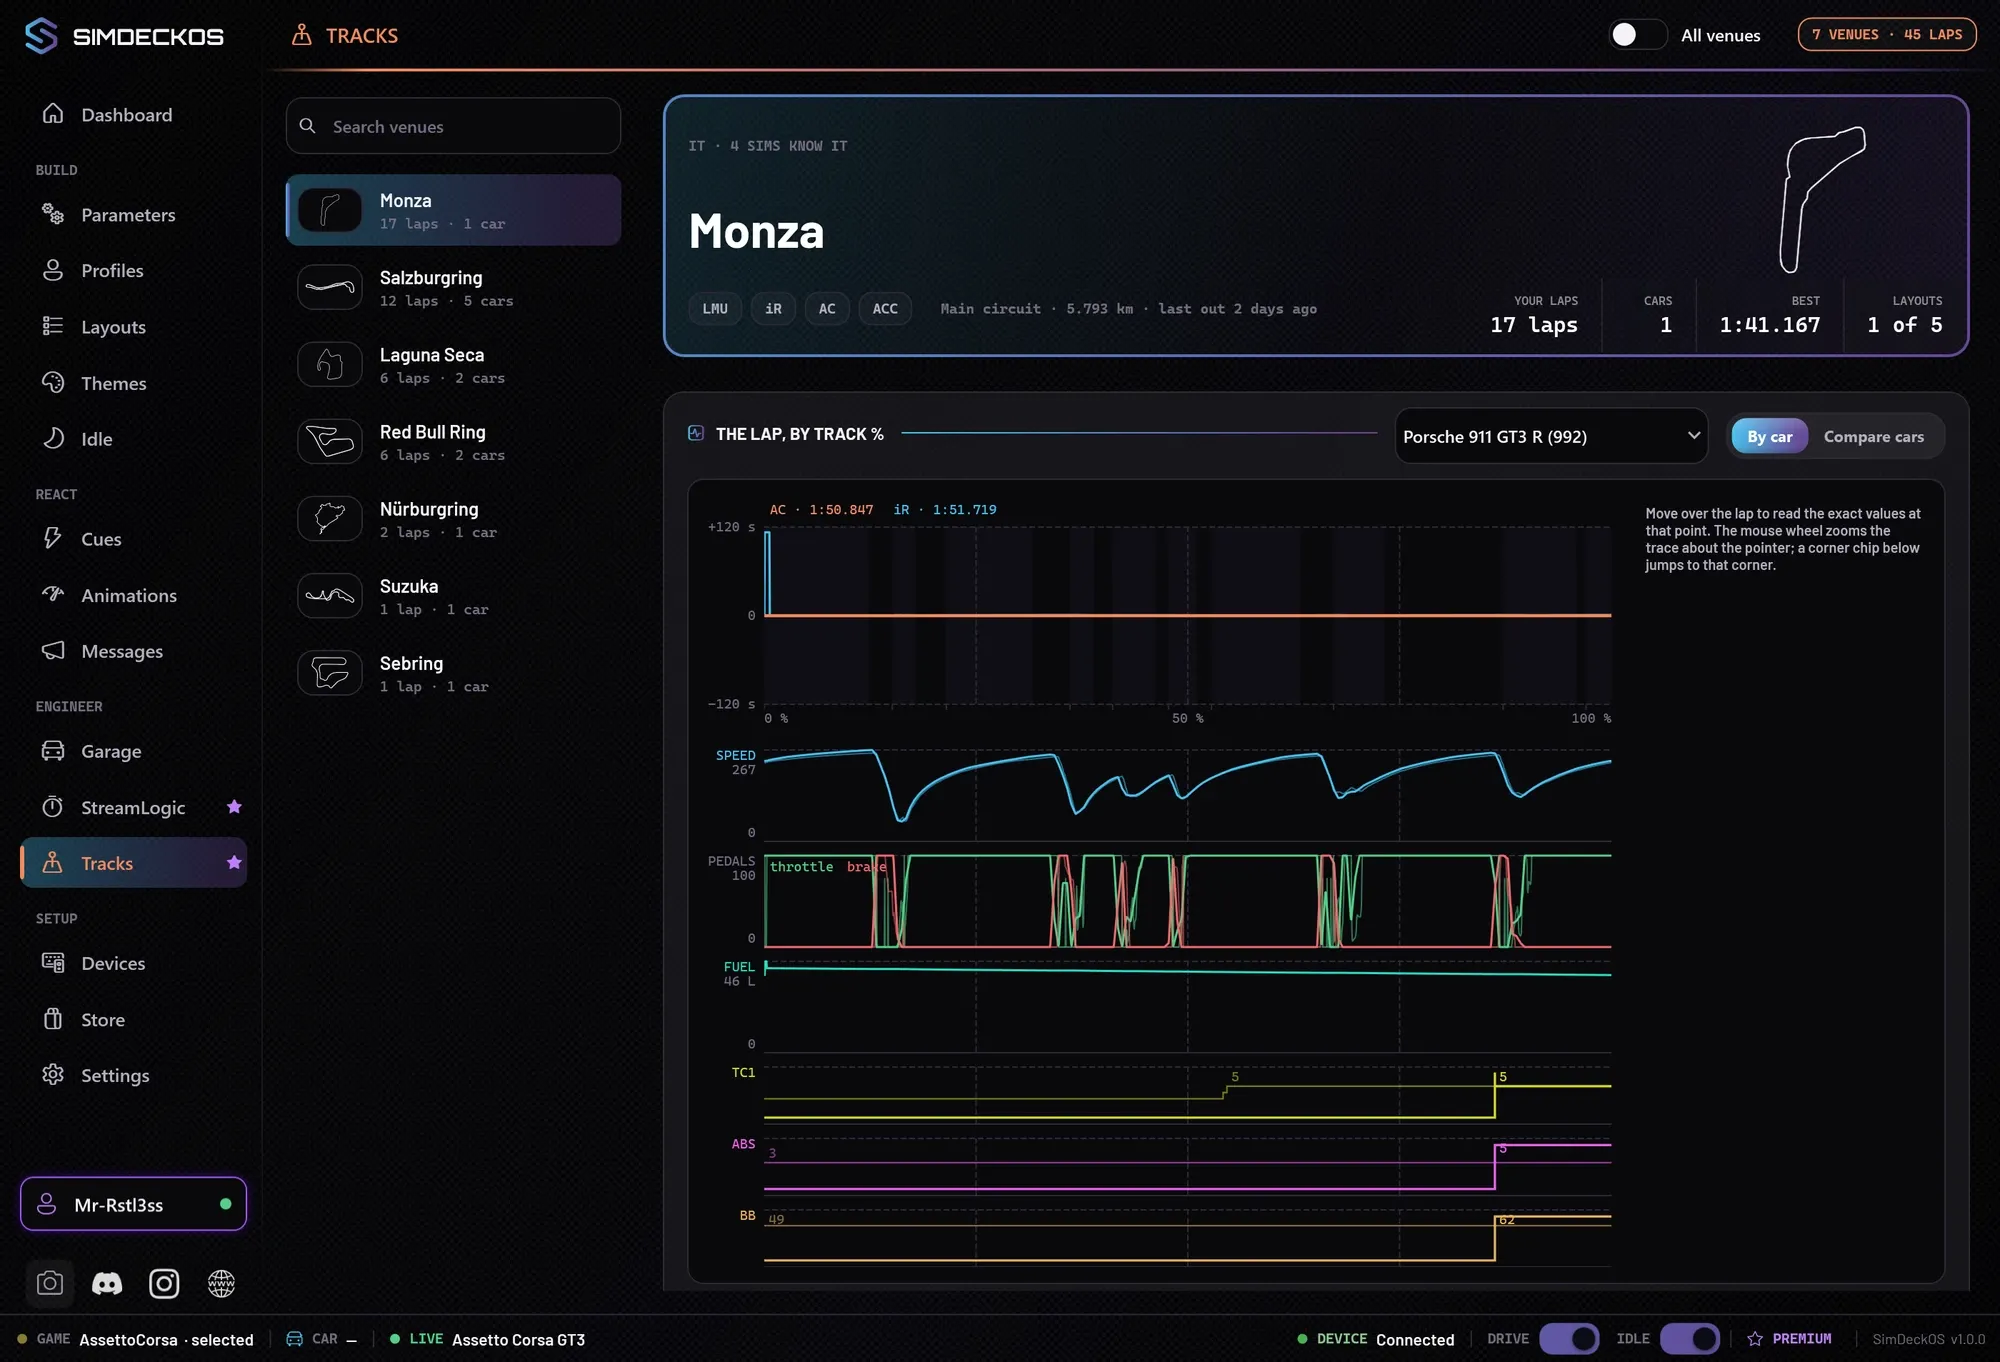Open Devices in the sidebar
The width and height of the screenshot is (2000, 1362).
133,963
